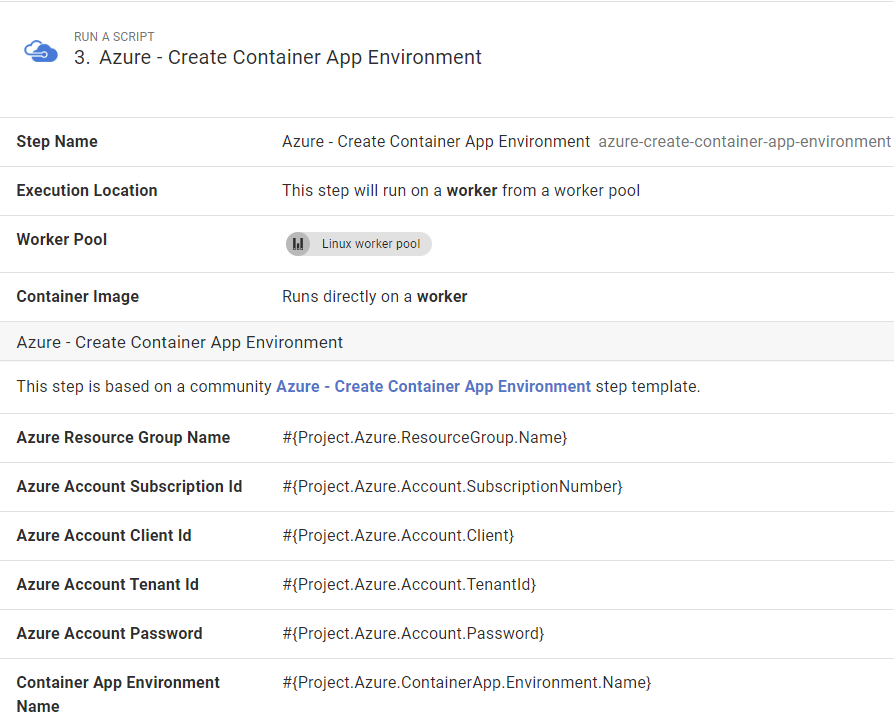894x720 pixels.
Task: Click the Azure cloud step icon
Action: [x=40, y=51]
